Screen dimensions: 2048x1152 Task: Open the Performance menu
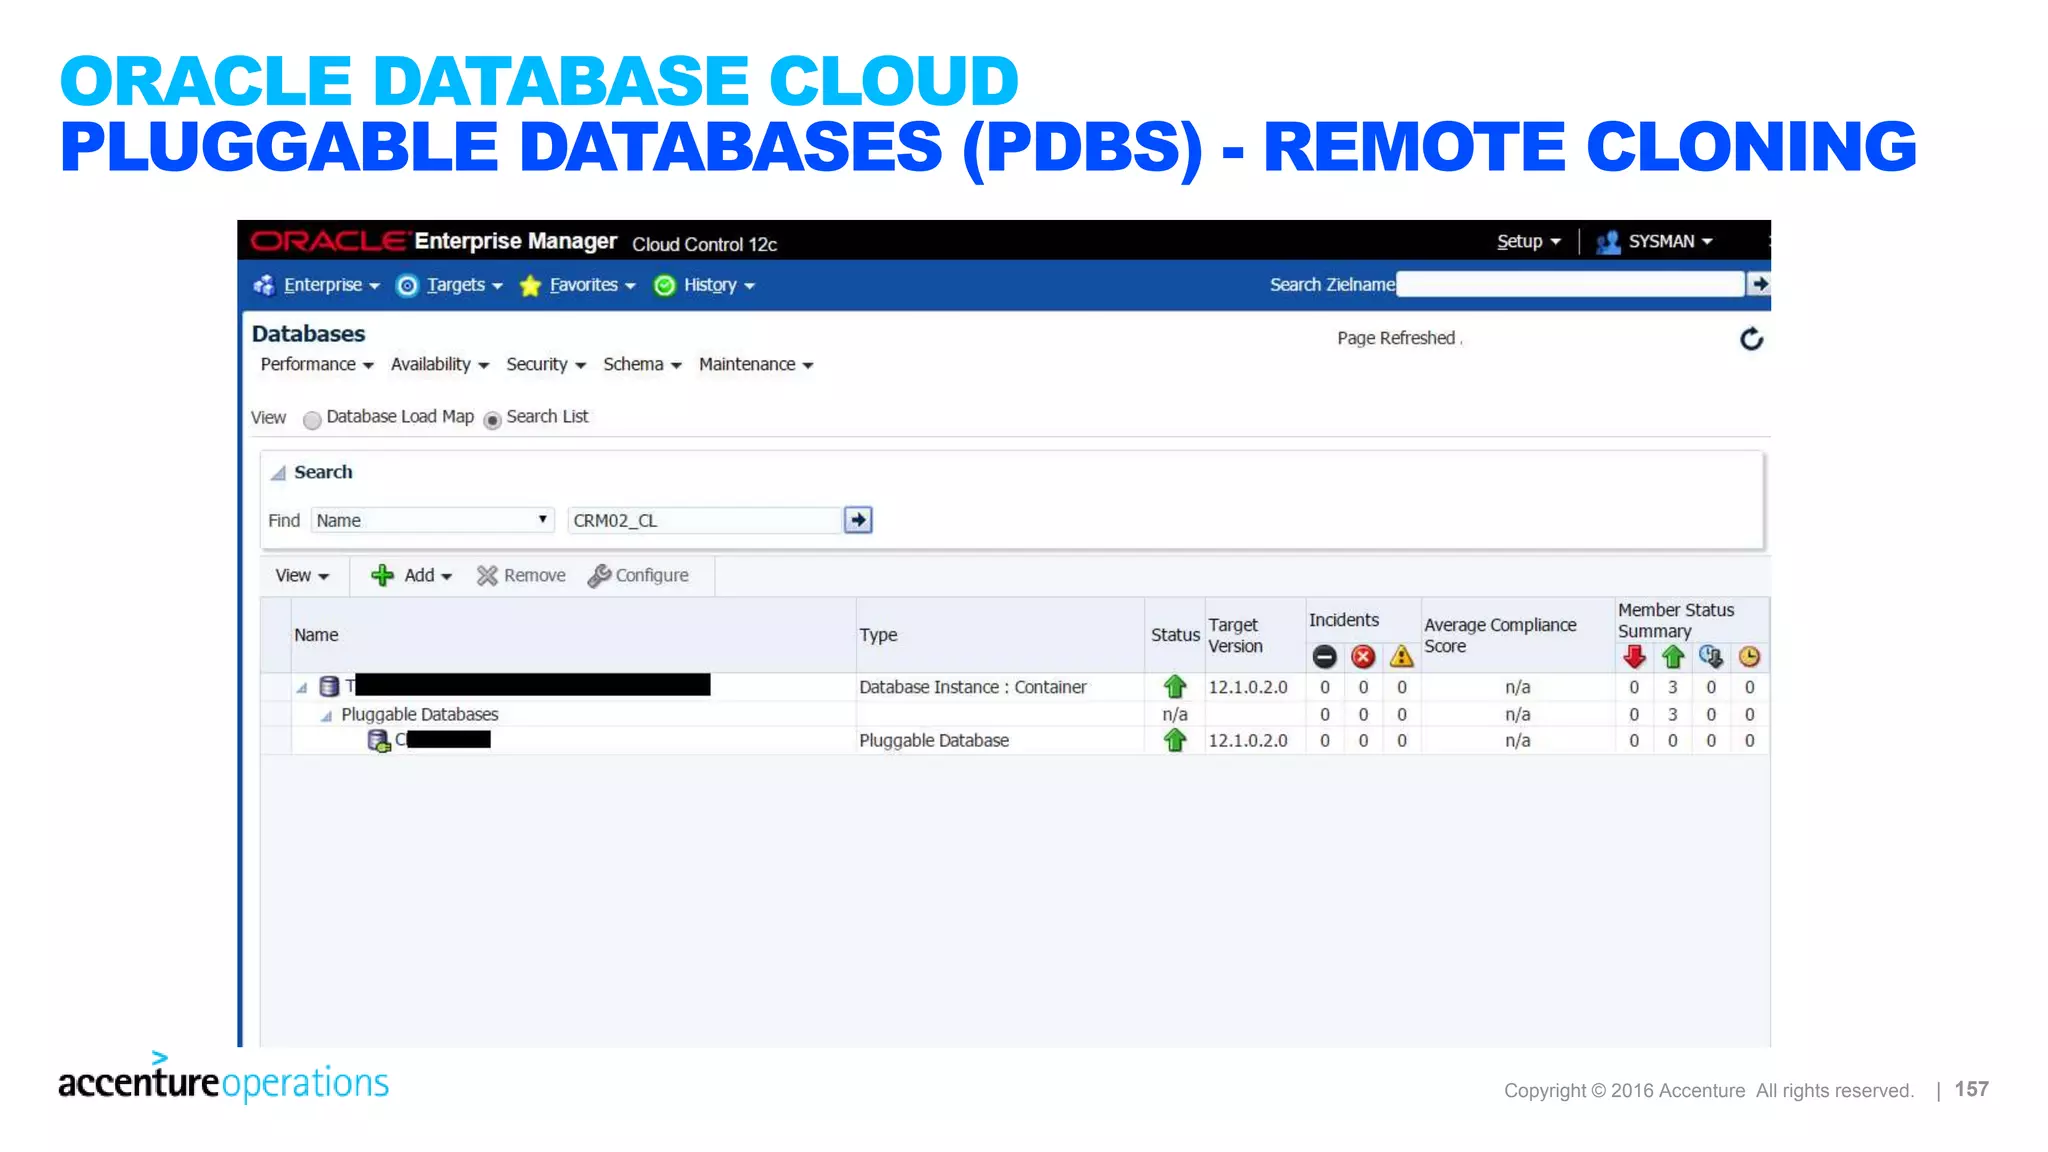point(317,364)
